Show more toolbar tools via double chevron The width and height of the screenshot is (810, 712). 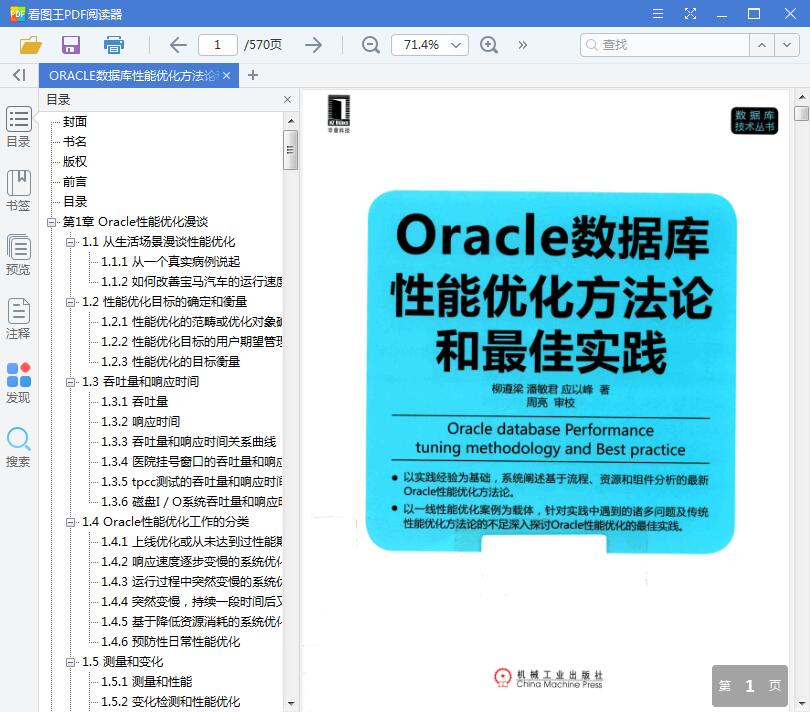[523, 45]
